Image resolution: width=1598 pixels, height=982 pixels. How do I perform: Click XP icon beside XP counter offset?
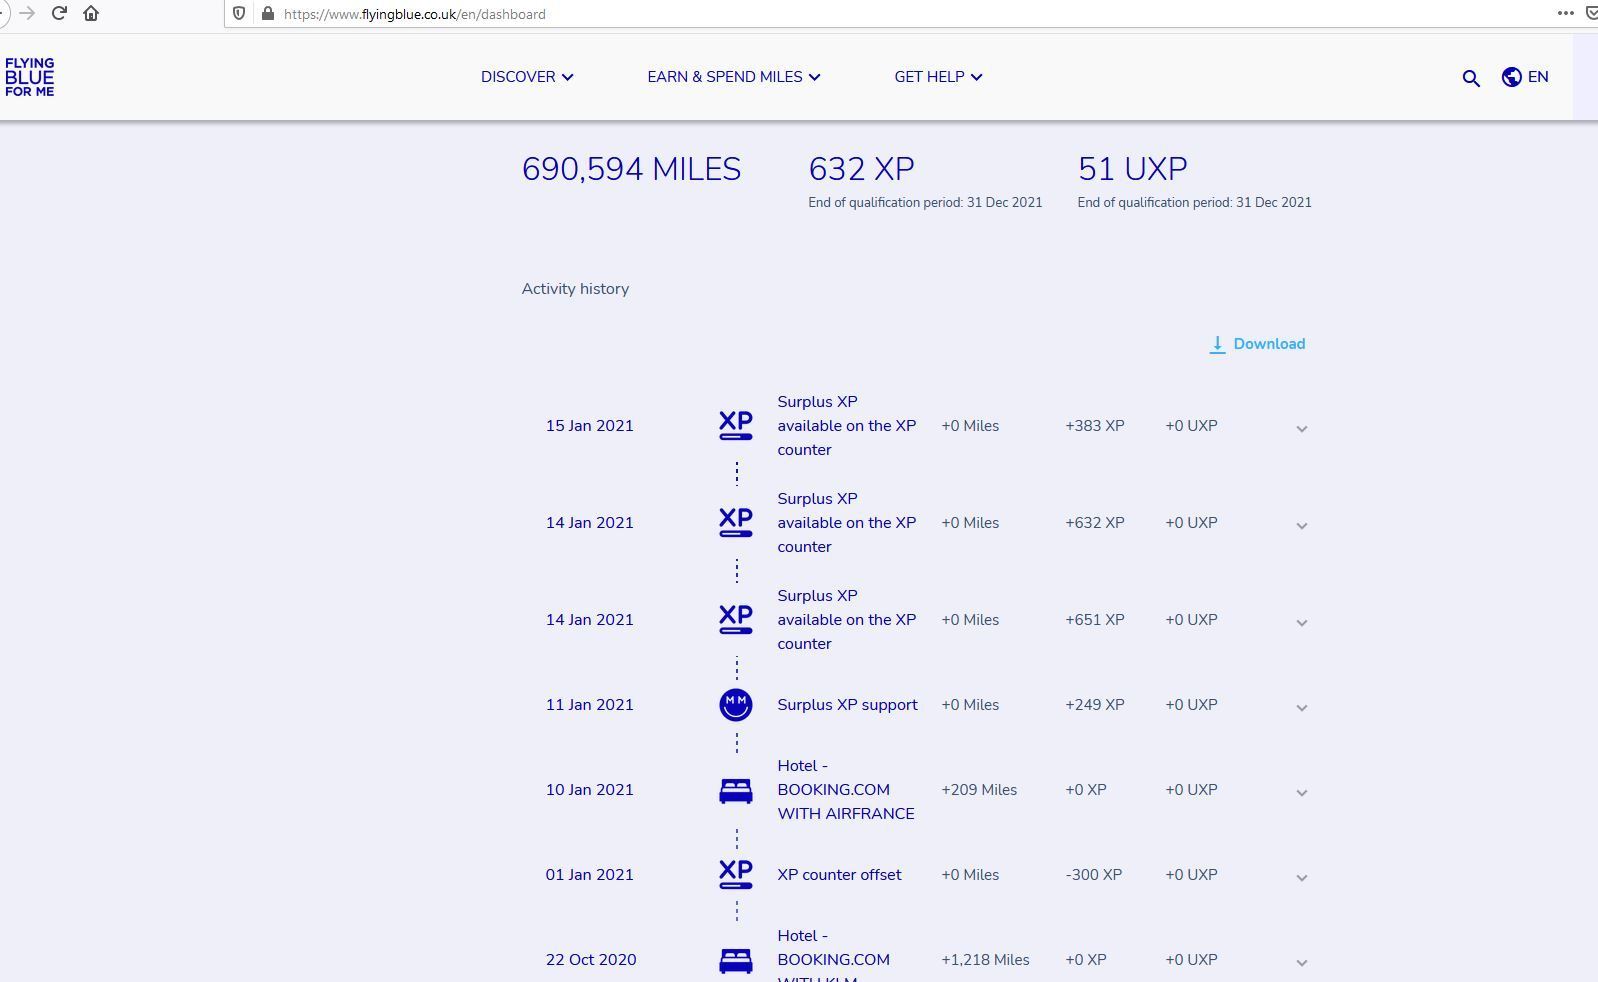point(735,874)
